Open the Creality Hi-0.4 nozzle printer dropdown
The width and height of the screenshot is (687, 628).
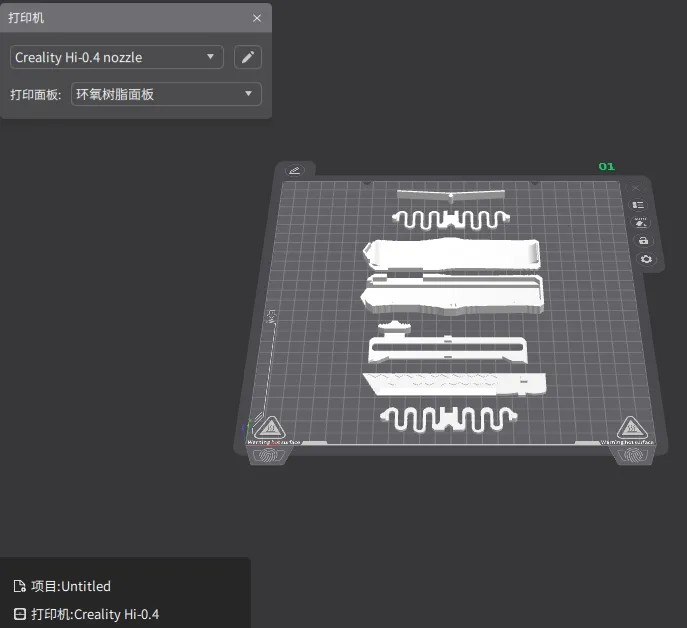tap(116, 57)
